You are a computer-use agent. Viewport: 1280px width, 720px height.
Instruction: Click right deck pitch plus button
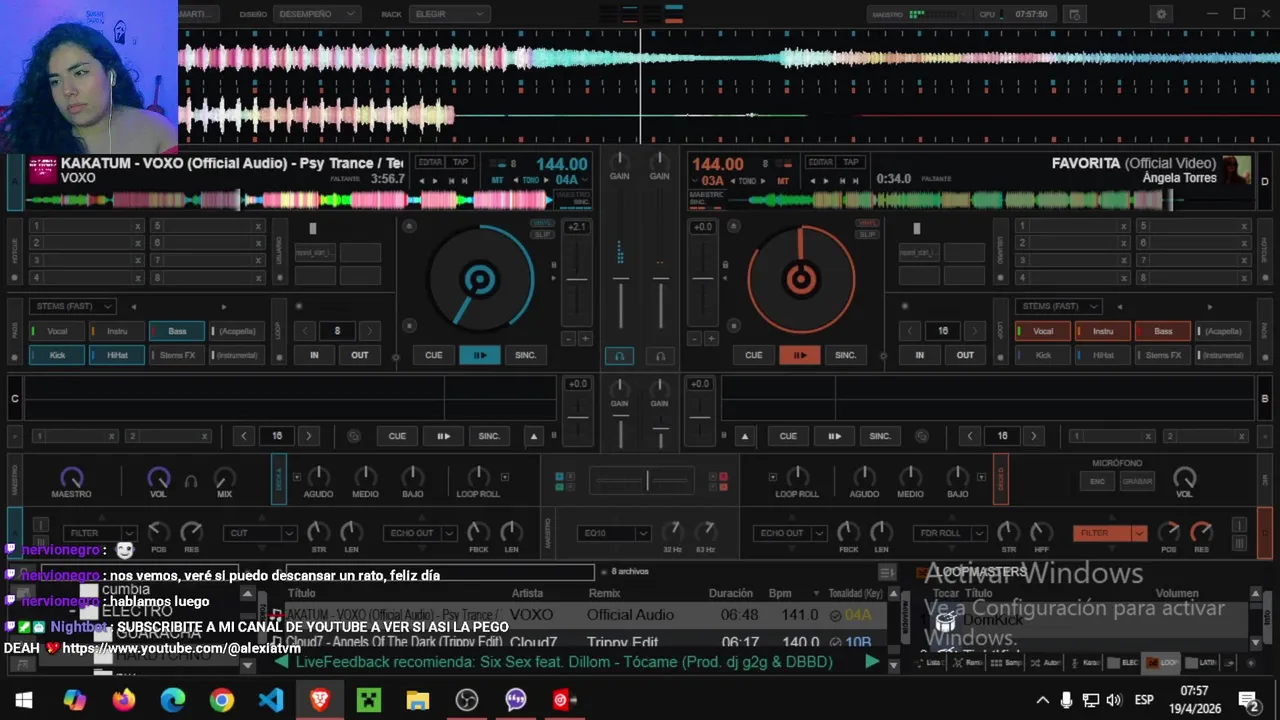[x=711, y=339]
